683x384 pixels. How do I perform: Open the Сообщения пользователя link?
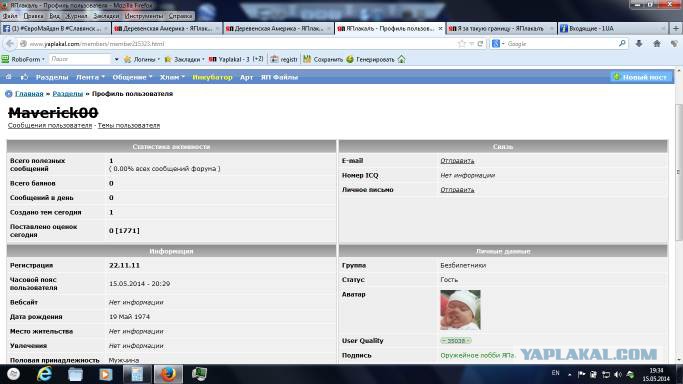[50, 125]
